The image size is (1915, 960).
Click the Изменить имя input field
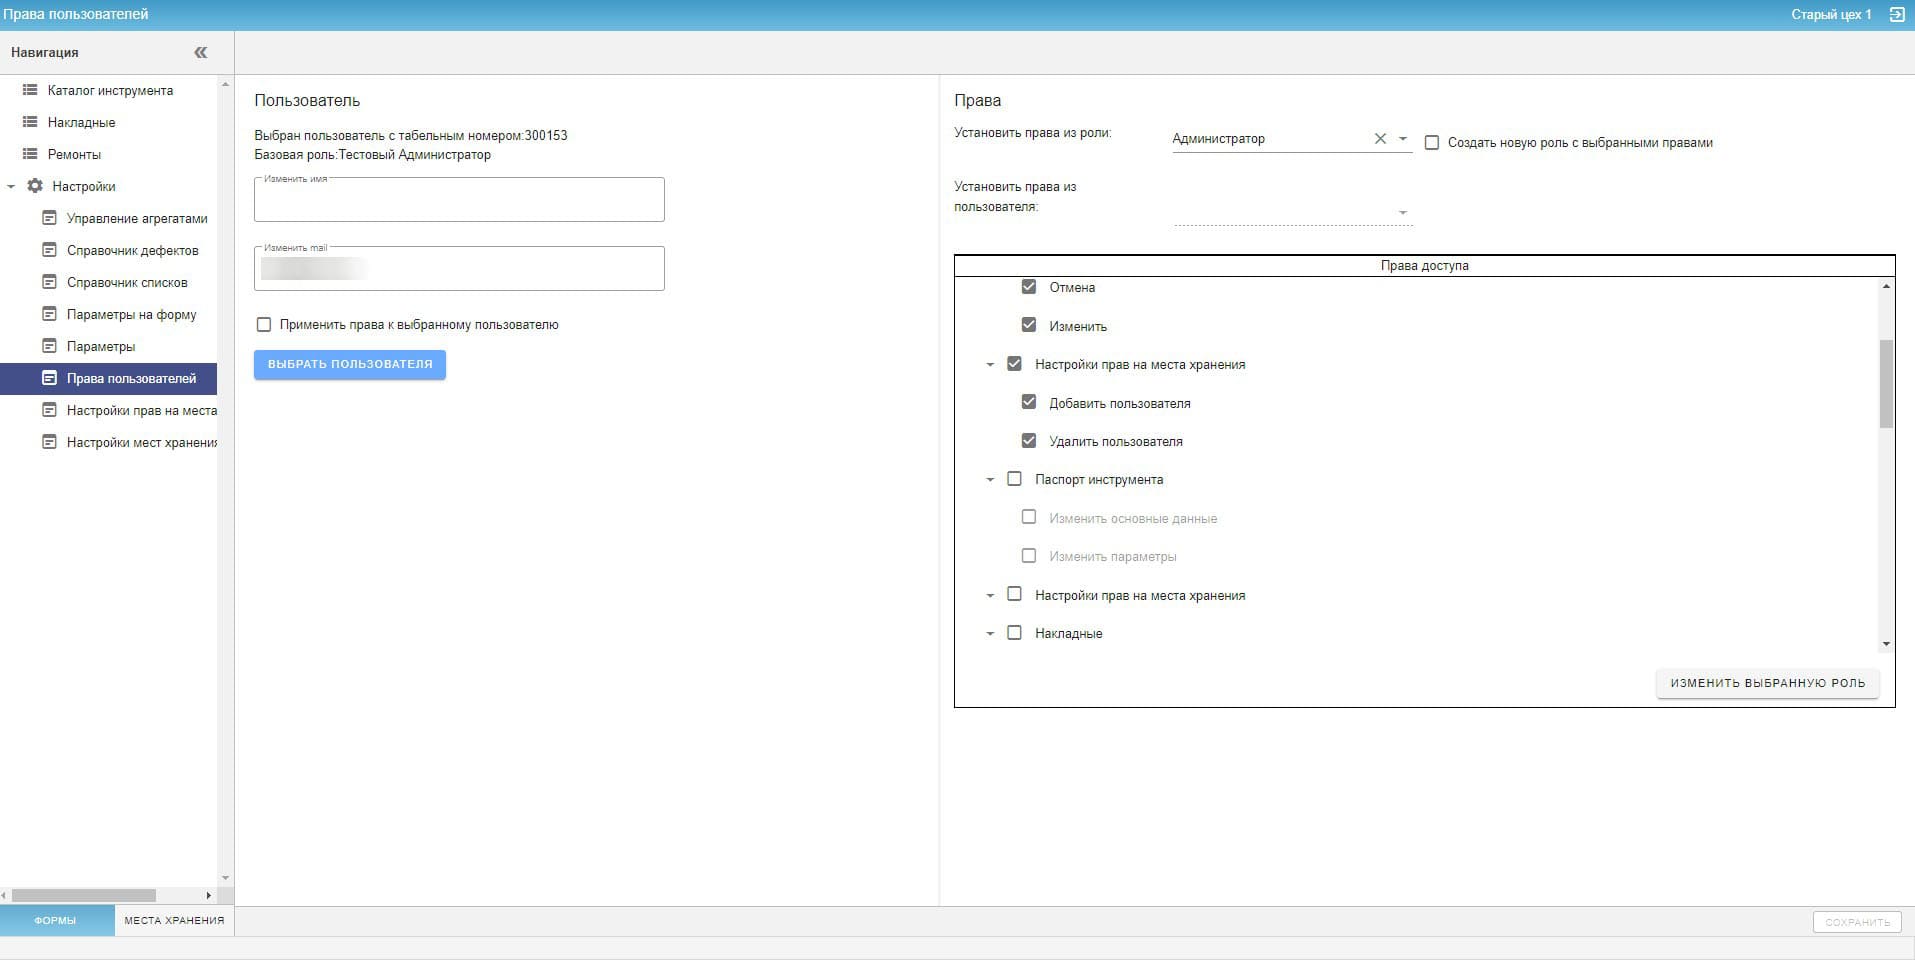coord(459,201)
